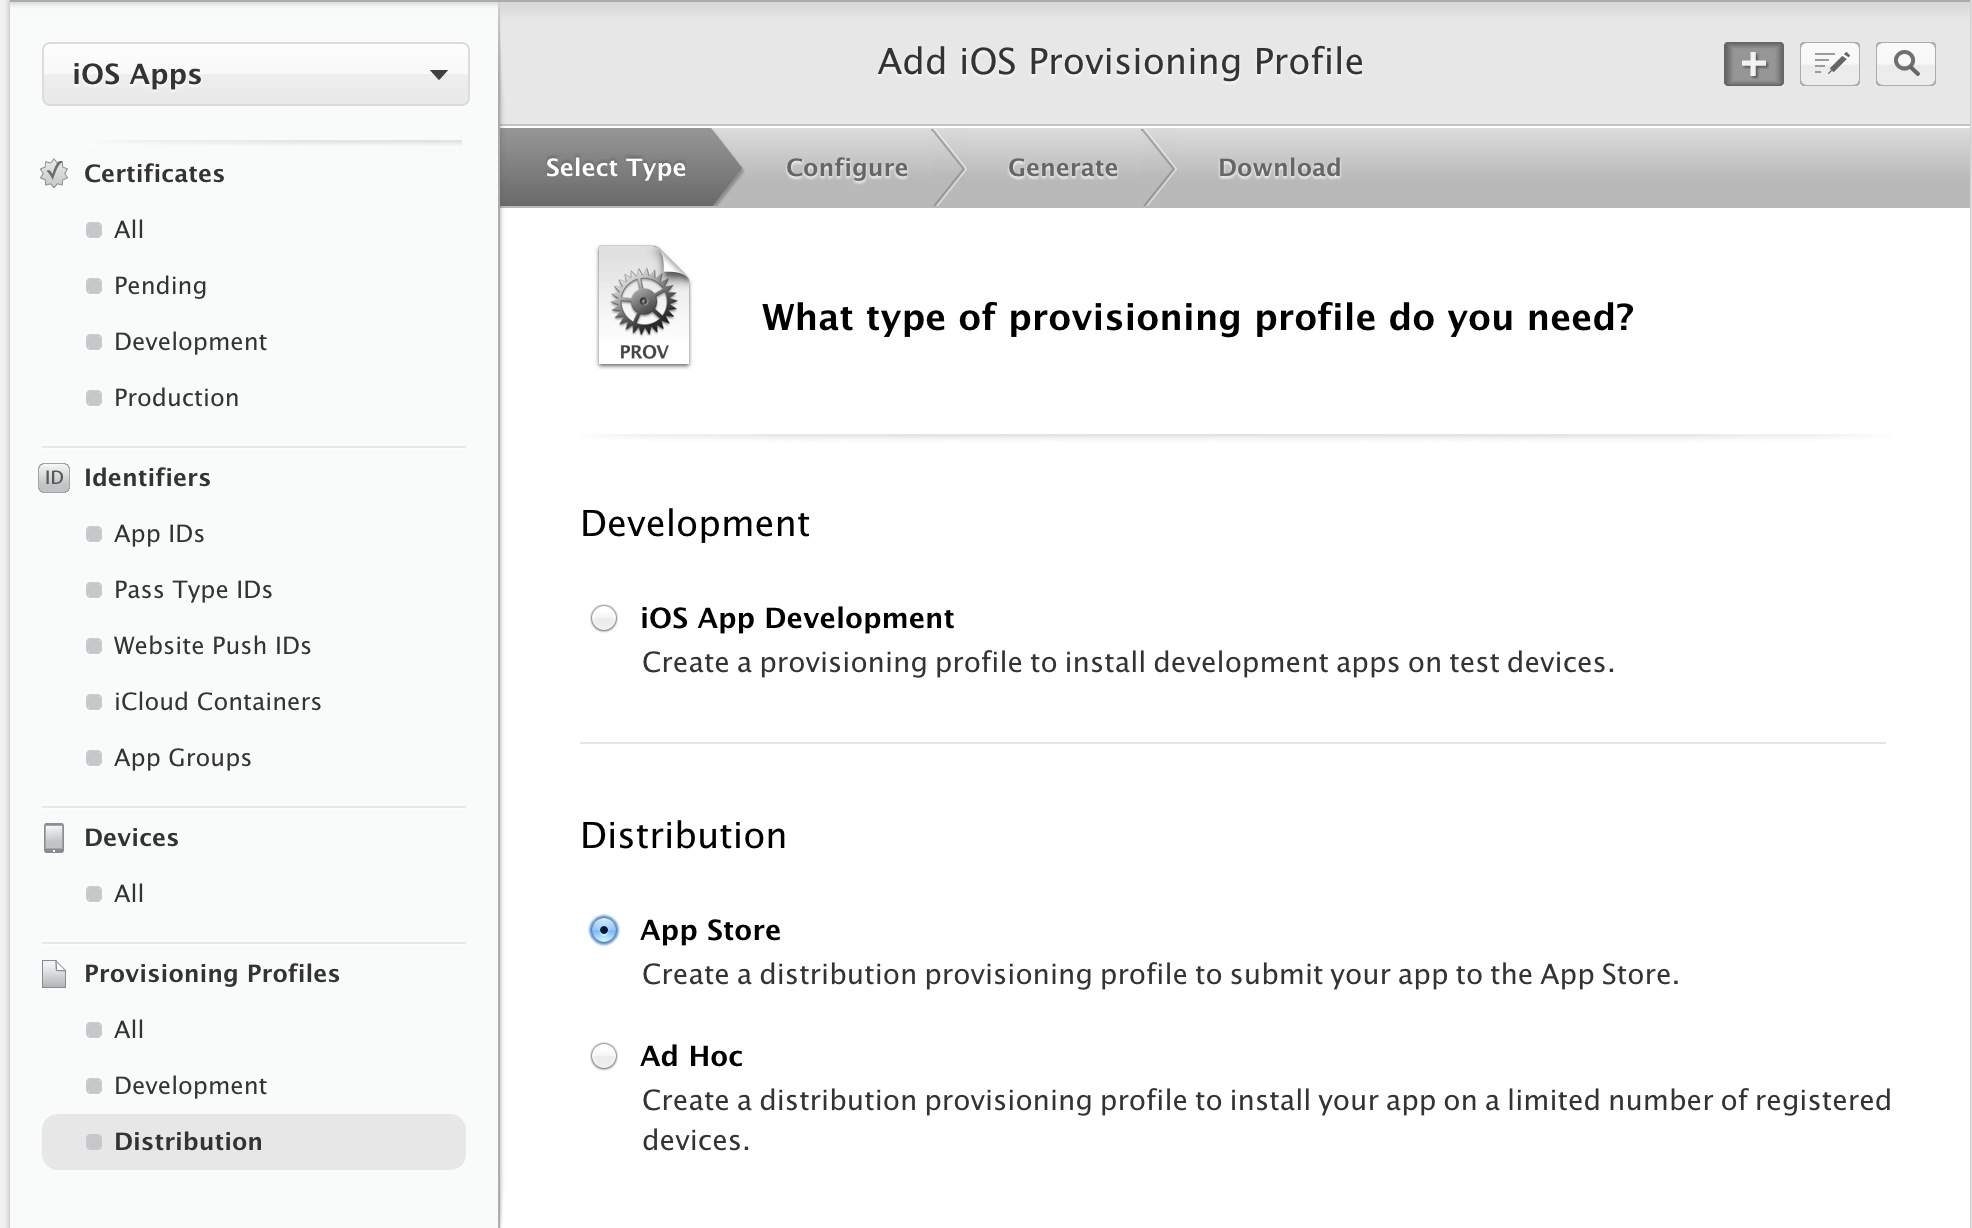Screen dimensions: 1972x1228
Task: Click the Ad Hoc option label
Action: [x=691, y=1056]
